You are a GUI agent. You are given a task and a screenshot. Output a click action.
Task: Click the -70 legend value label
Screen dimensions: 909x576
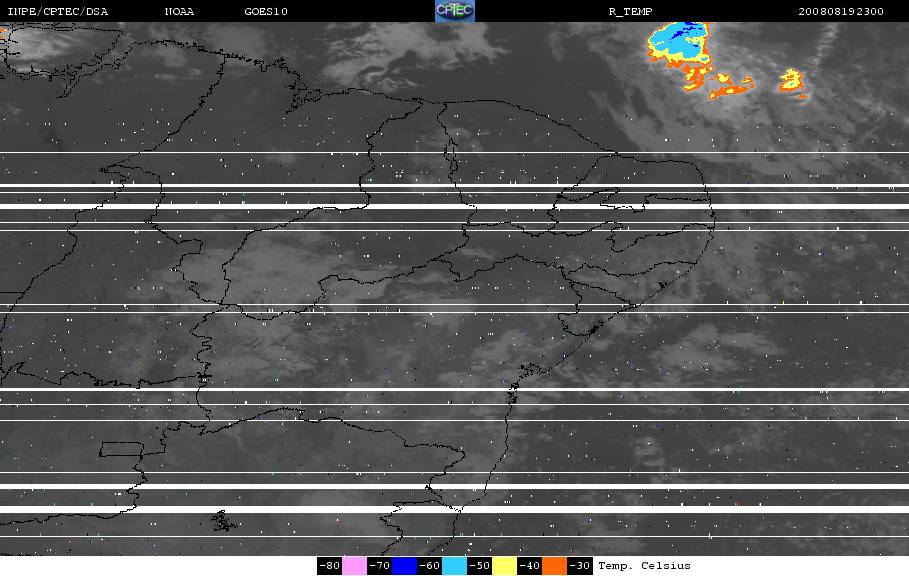coord(380,566)
